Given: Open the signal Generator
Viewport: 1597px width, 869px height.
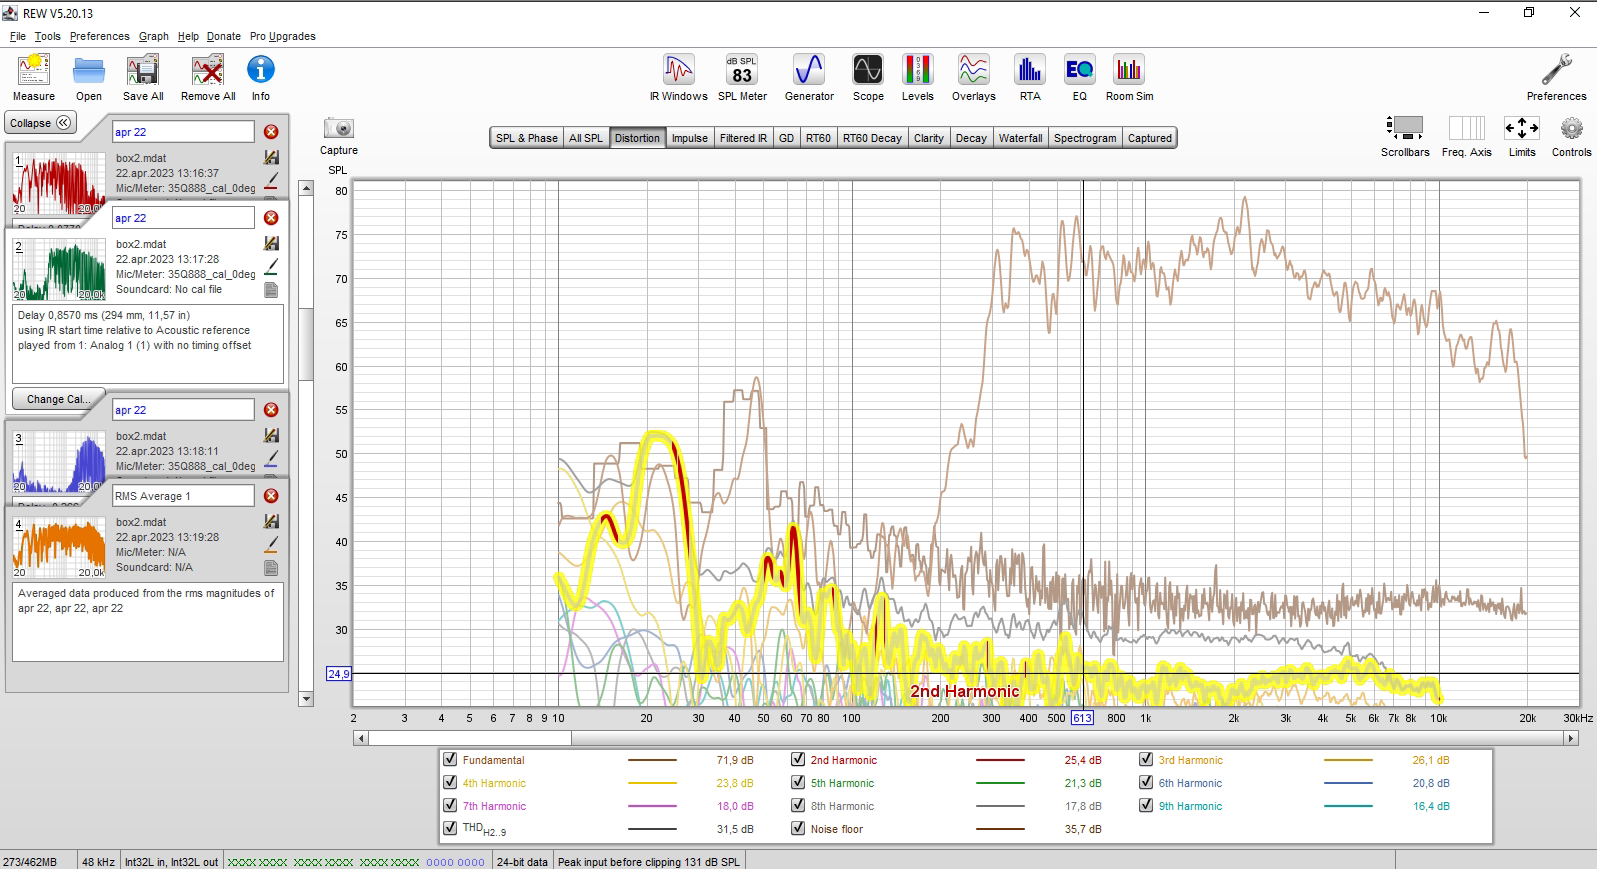Looking at the screenshot, I should 809,70.
